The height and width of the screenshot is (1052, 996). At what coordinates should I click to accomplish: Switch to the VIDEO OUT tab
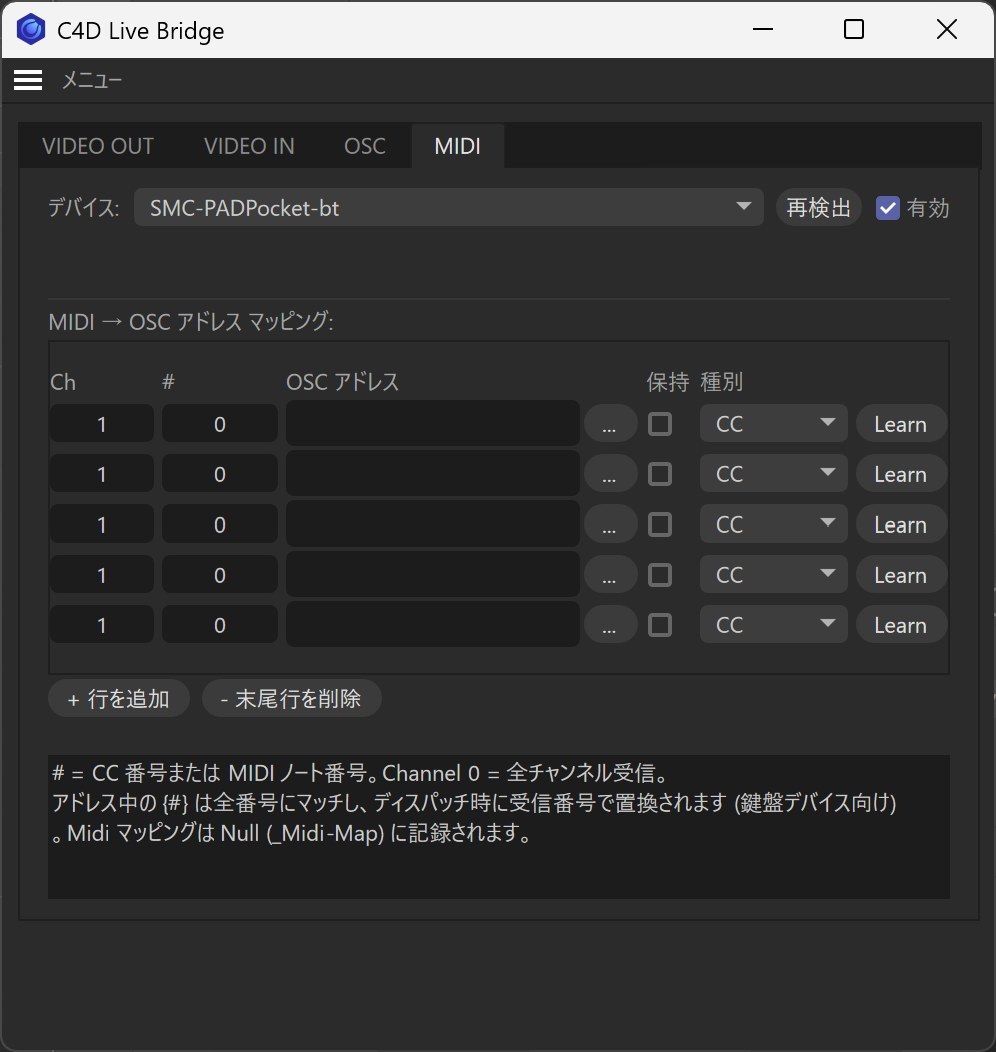(x=98, y=146)
